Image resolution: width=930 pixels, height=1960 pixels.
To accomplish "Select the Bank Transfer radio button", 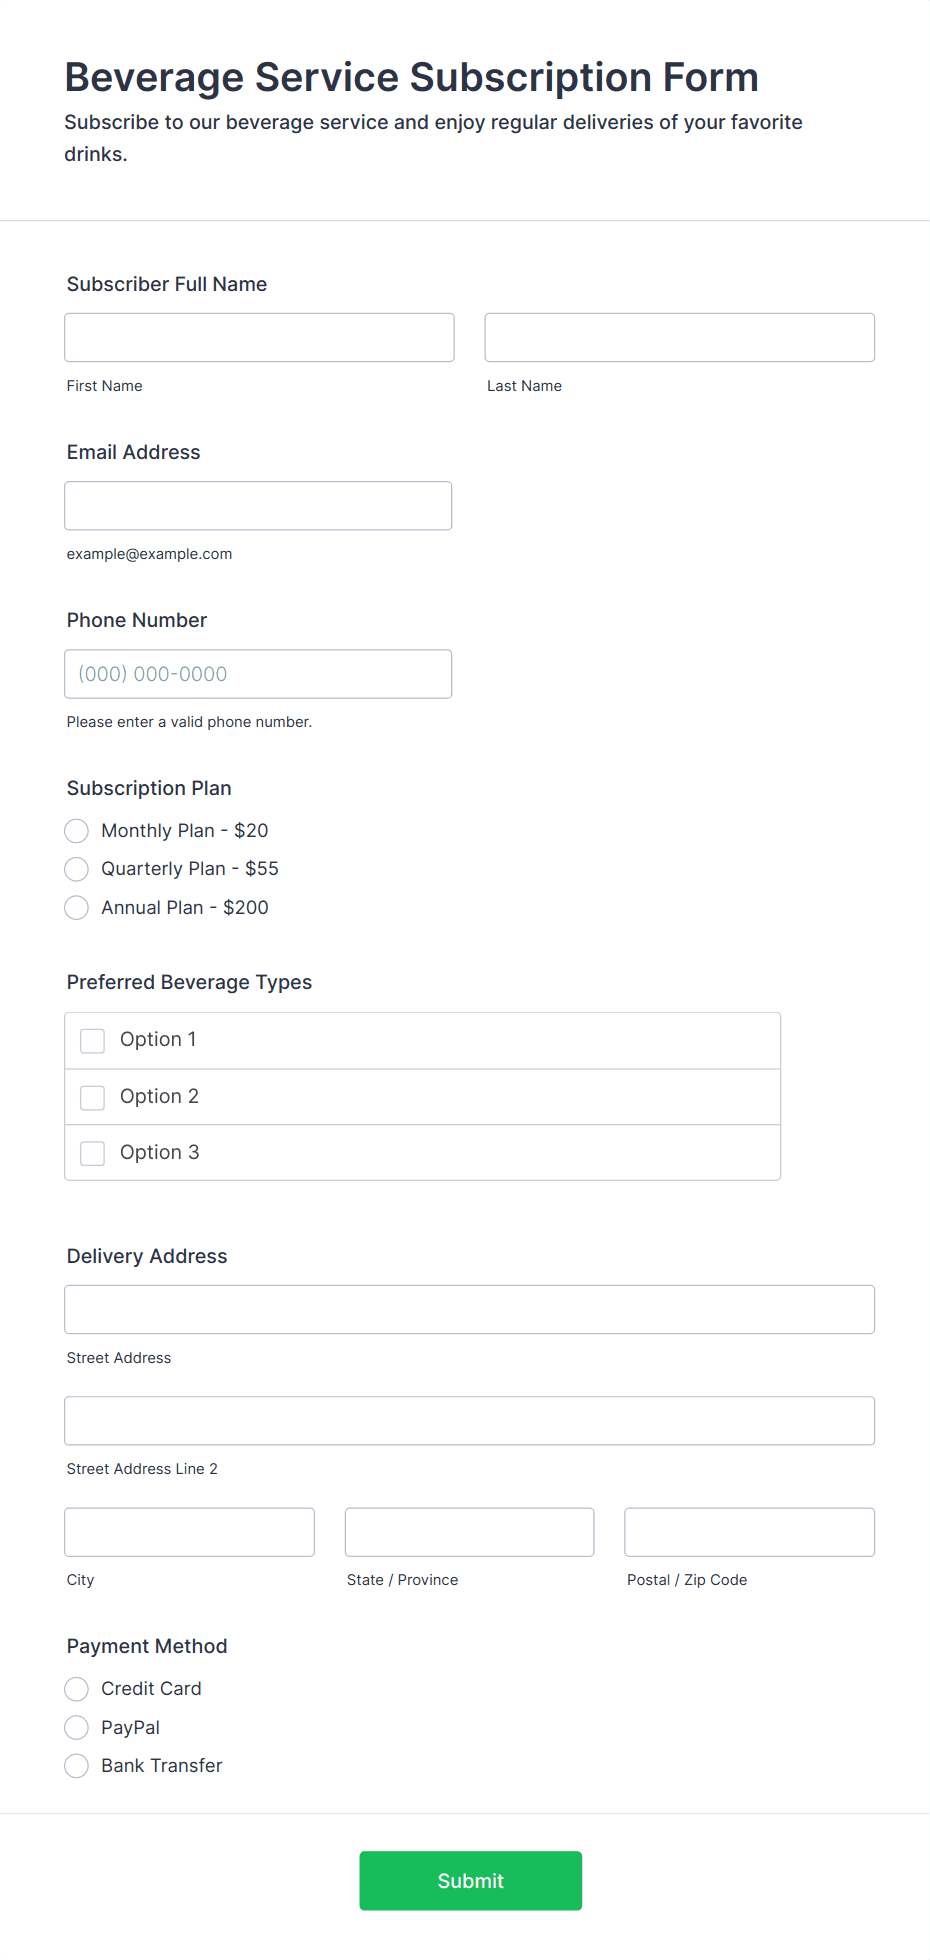I will (77, 1766).
